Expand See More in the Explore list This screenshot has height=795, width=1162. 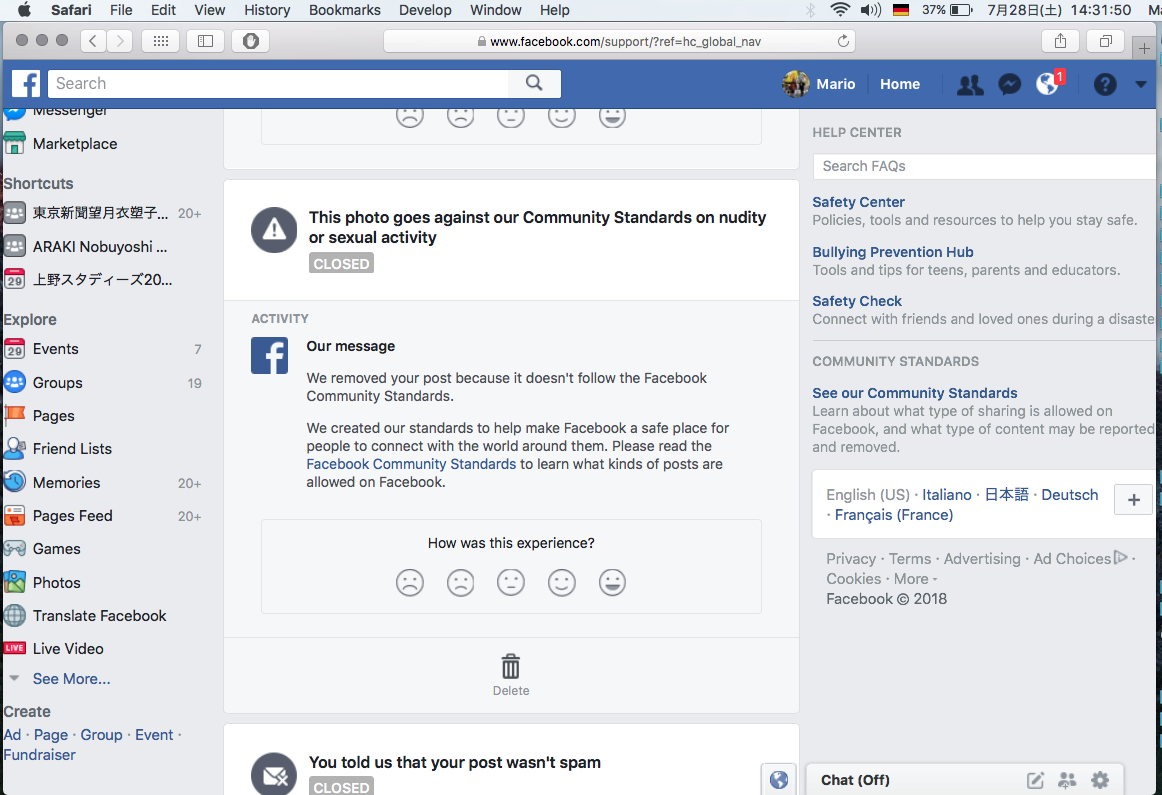tap(71, 679)
